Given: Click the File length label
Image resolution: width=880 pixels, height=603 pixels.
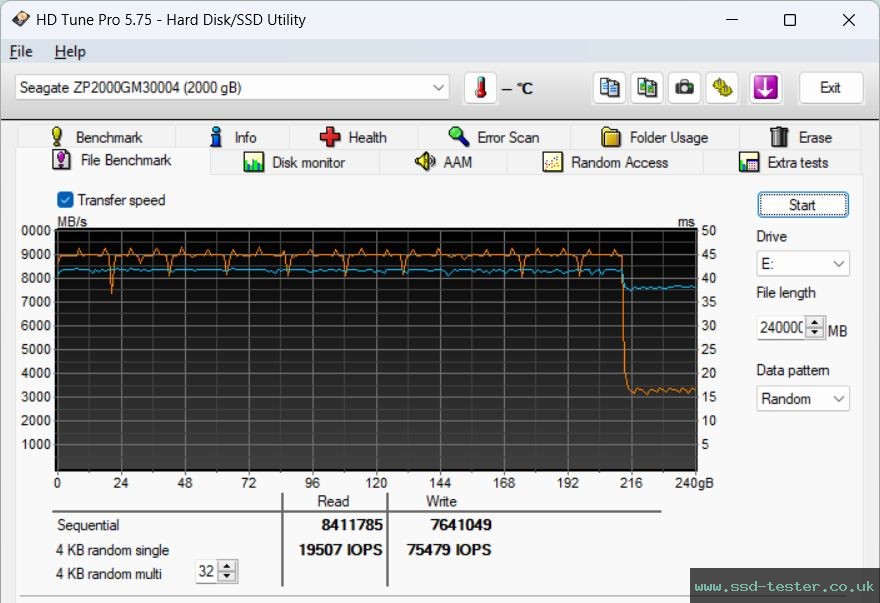Looking at the screenshot, I should tap(786, 293).
